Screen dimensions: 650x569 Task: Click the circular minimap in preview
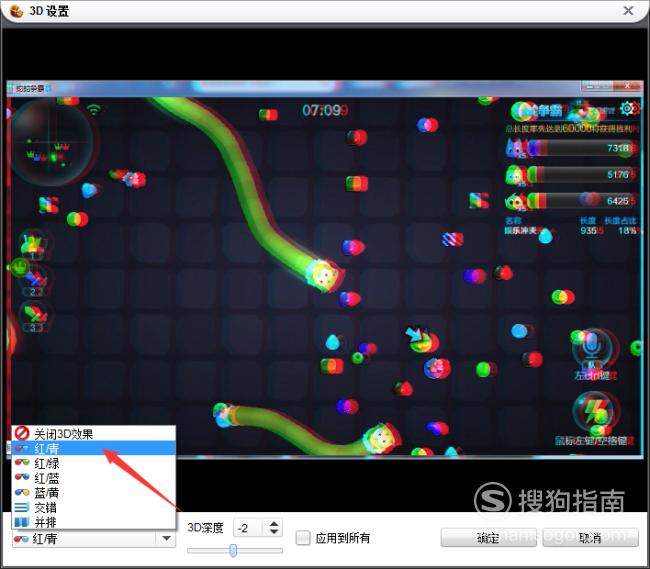[50, 142]
